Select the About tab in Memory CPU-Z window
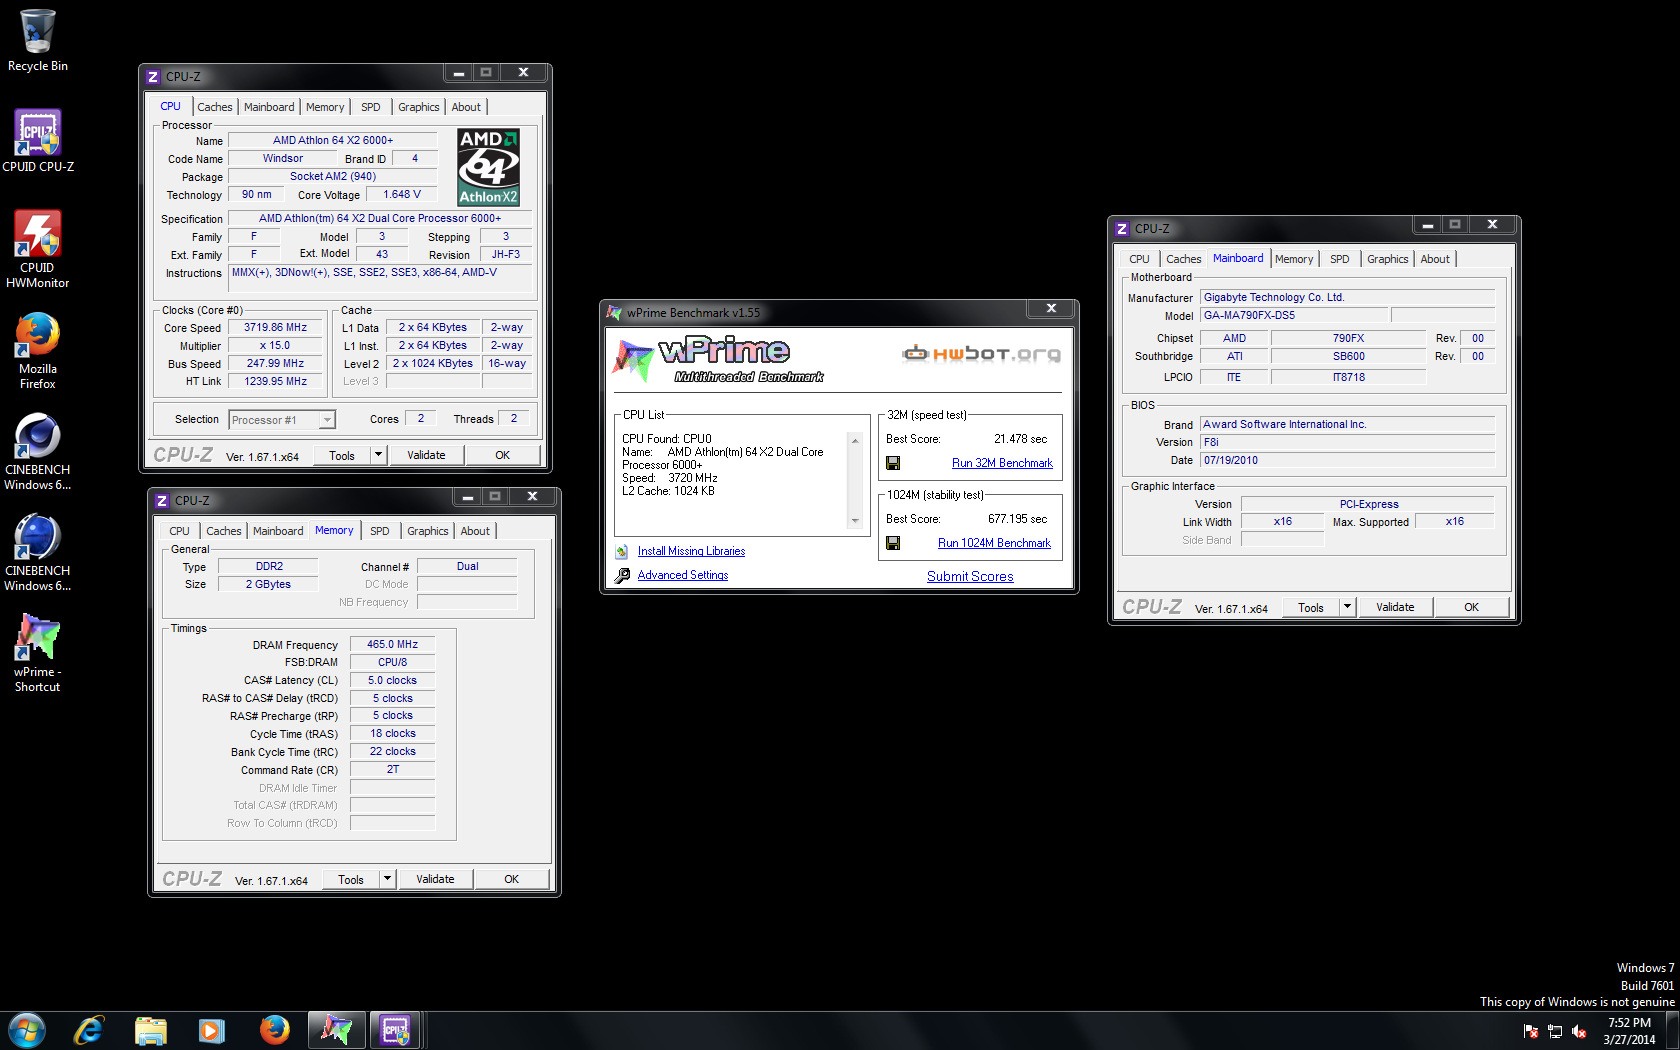Image resolution: width=1680 pixels, height=1050 pixels. (475, 531)
